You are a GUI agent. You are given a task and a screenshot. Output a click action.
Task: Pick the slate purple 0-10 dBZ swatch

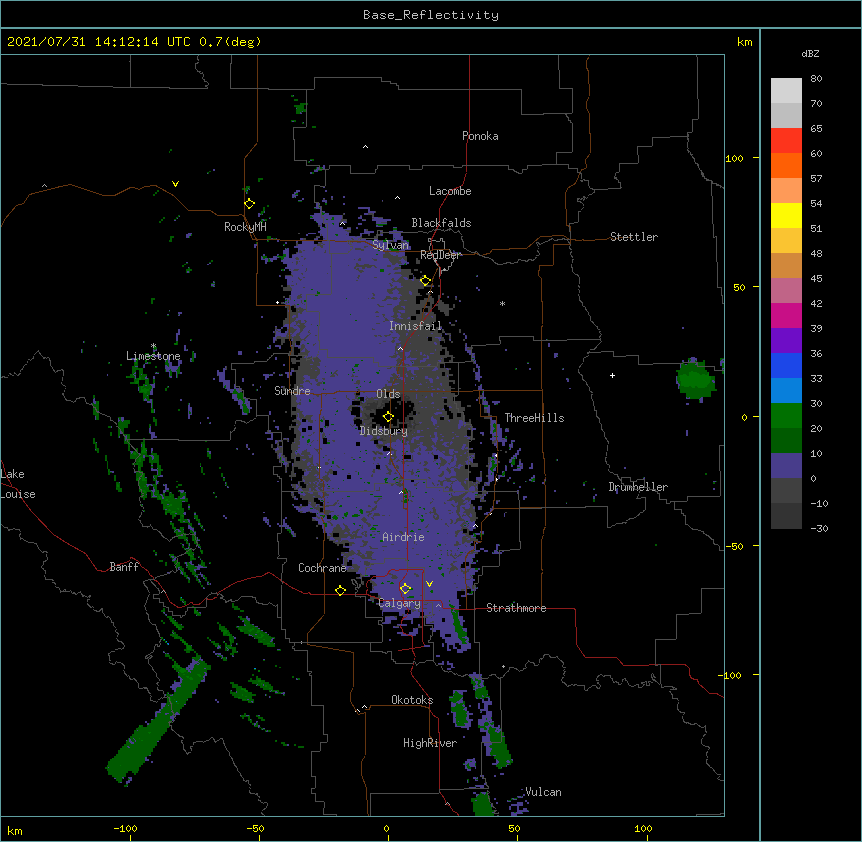point(786,466)
